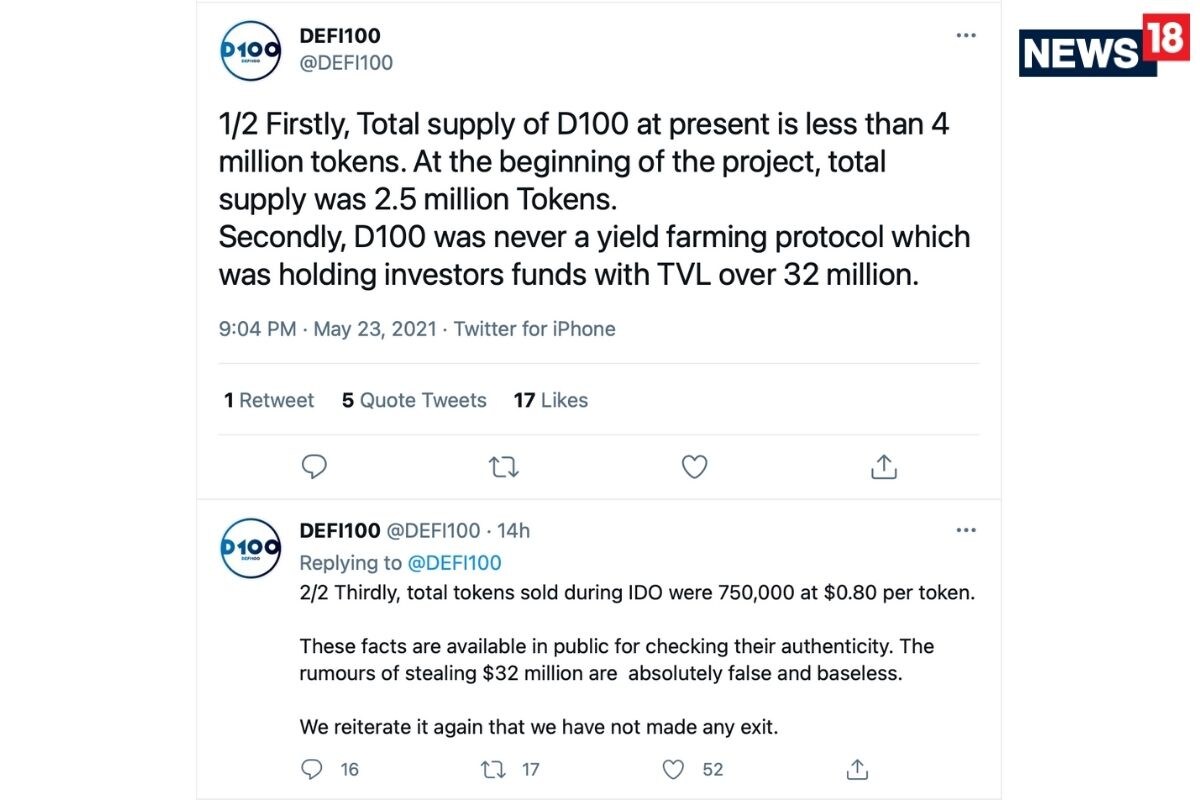Click the share icon on the first tweet
Viewport: 1200px width, 800px height.
point(883,466)
